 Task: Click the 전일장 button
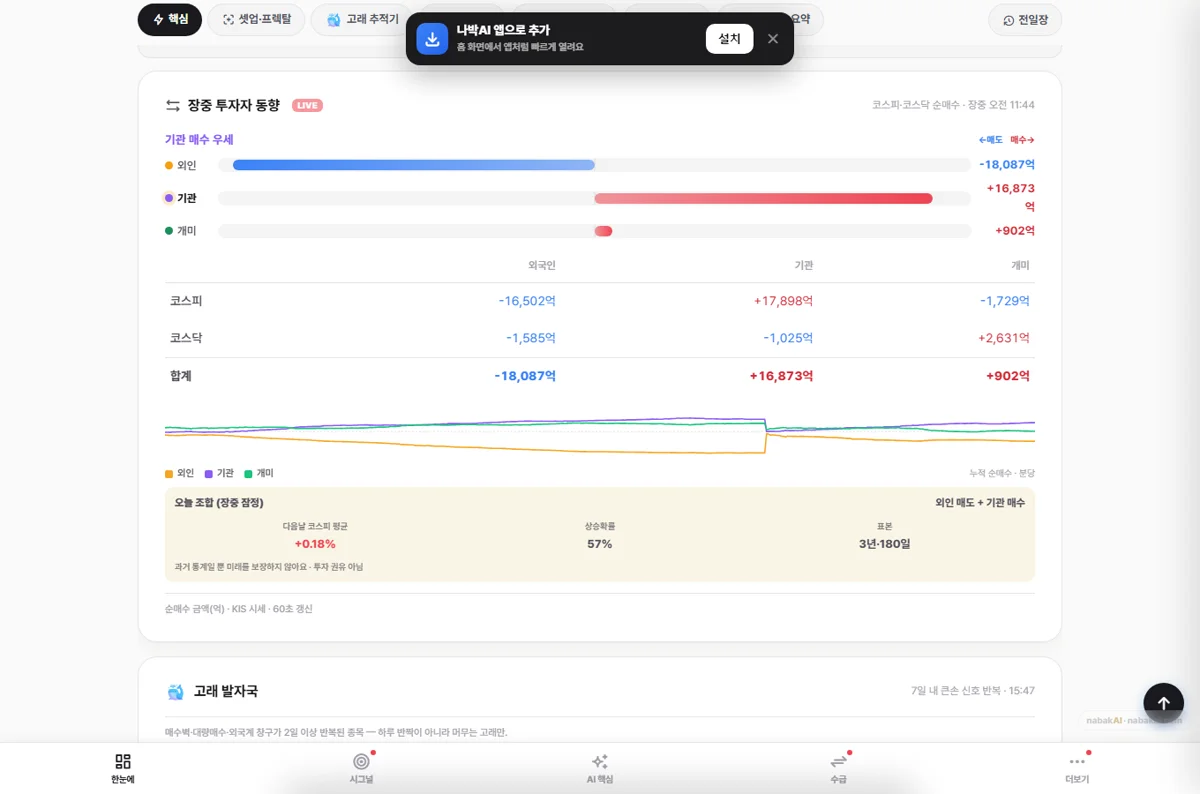1025,20
